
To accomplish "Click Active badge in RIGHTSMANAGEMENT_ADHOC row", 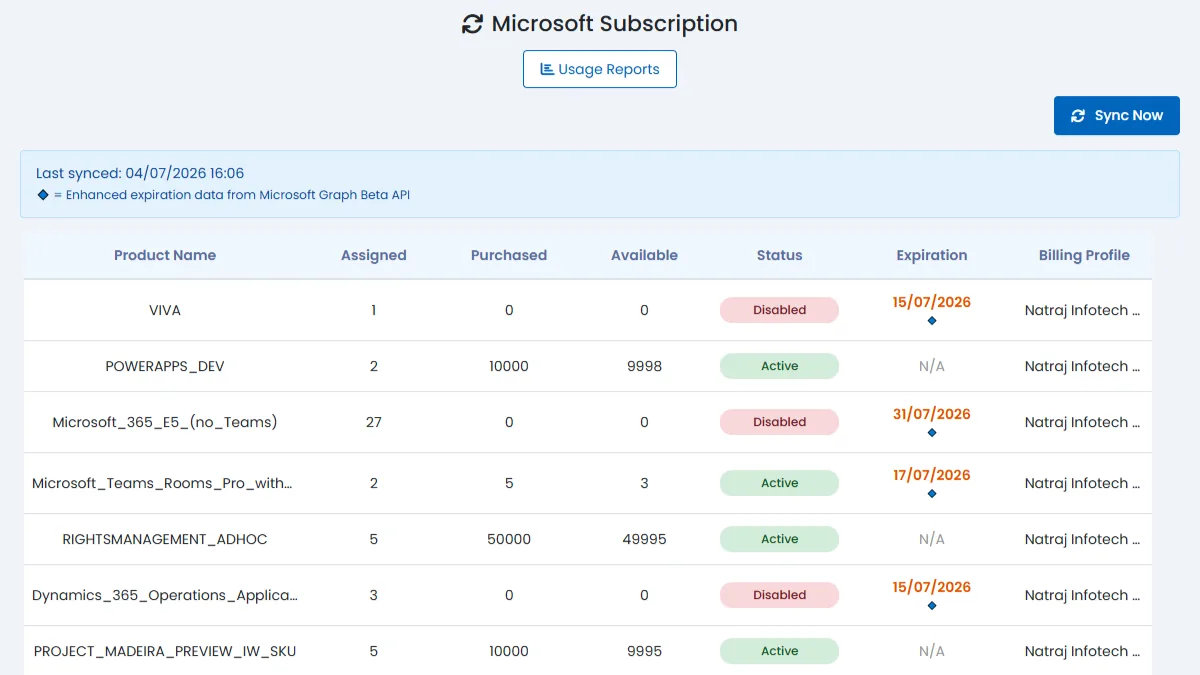I will pos(780,539).
